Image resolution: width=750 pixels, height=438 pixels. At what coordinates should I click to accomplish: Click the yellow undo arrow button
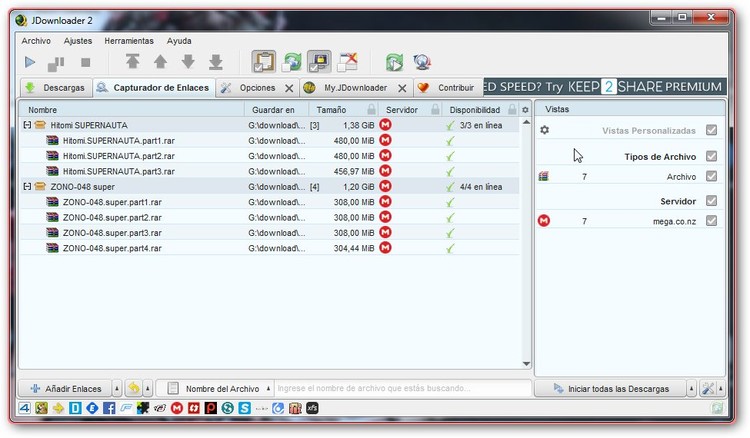click(x=134, y=389)
